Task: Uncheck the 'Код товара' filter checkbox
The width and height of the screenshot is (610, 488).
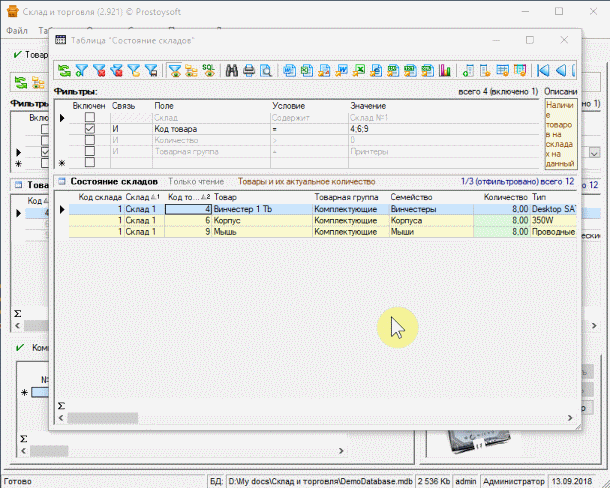Action: (90, 129)
